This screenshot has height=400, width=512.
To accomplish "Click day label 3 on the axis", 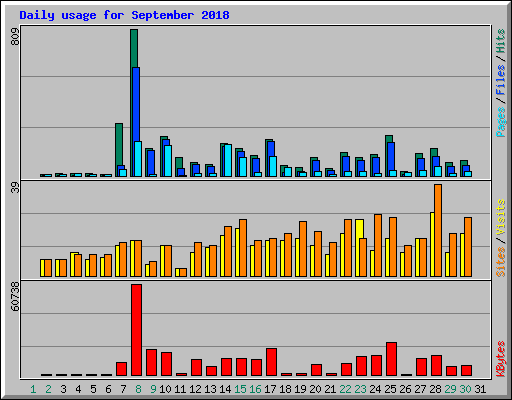I will [x=63, y=389].
